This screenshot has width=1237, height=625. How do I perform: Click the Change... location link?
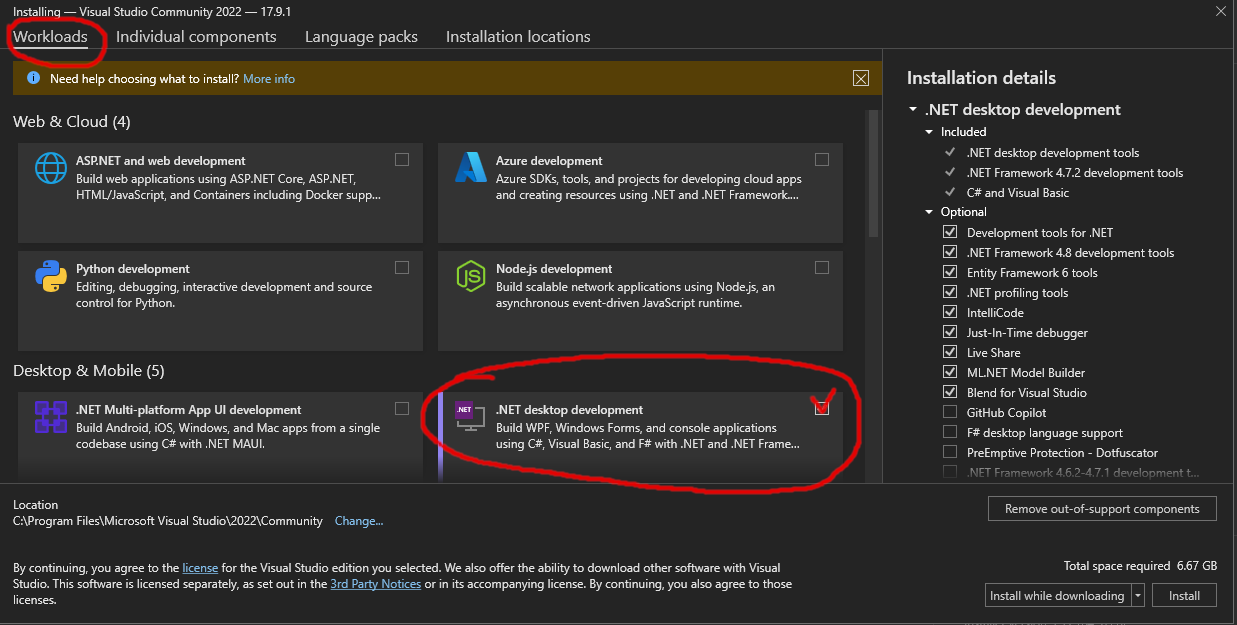point(358,521)
